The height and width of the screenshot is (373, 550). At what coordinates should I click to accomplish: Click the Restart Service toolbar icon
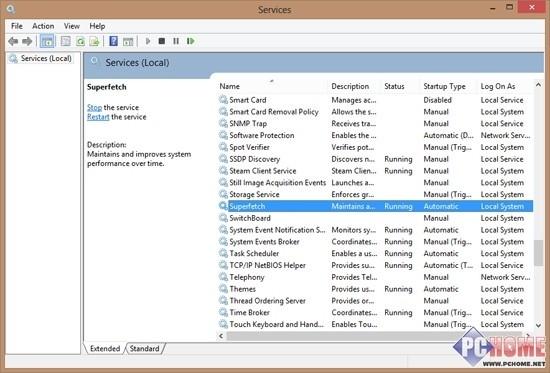point(190,41)
